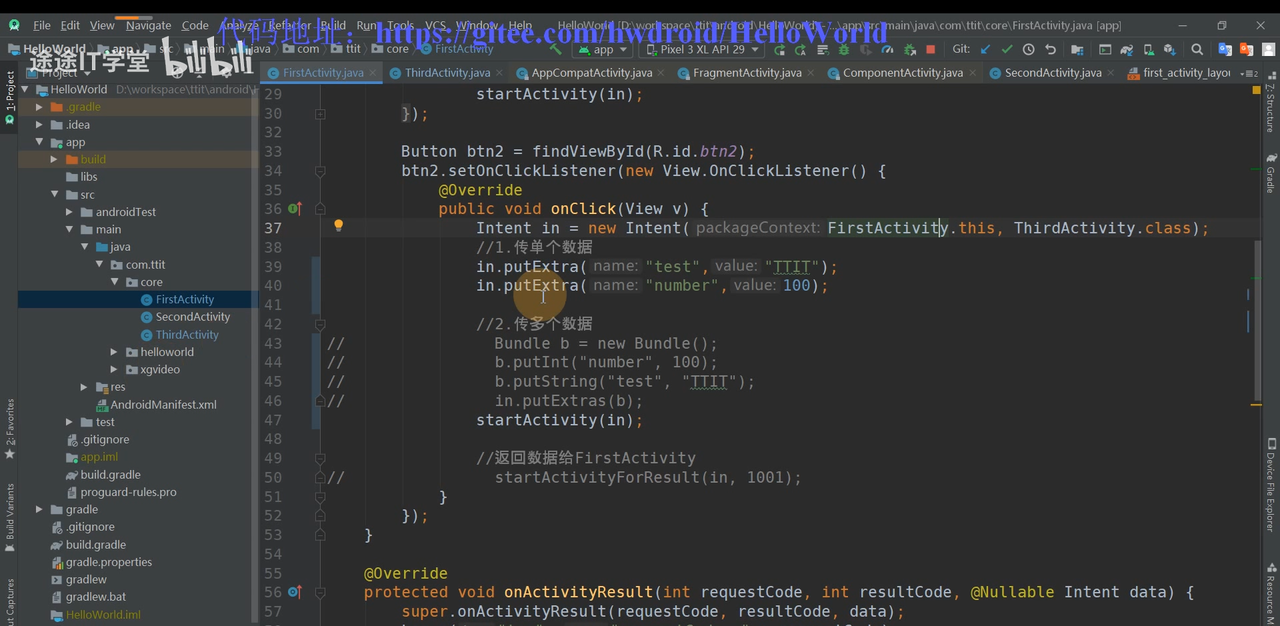Click the Git Rollback arrow icon

(1050, 49)
